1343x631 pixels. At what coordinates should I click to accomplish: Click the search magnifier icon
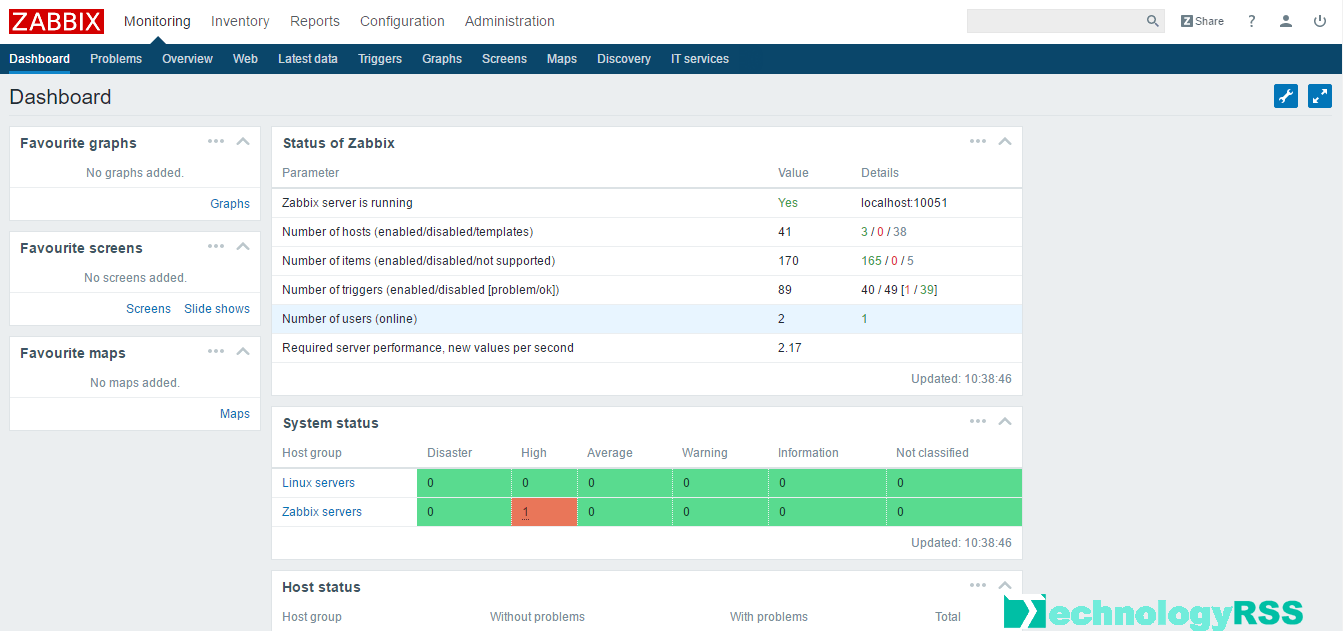[1153, 21]
